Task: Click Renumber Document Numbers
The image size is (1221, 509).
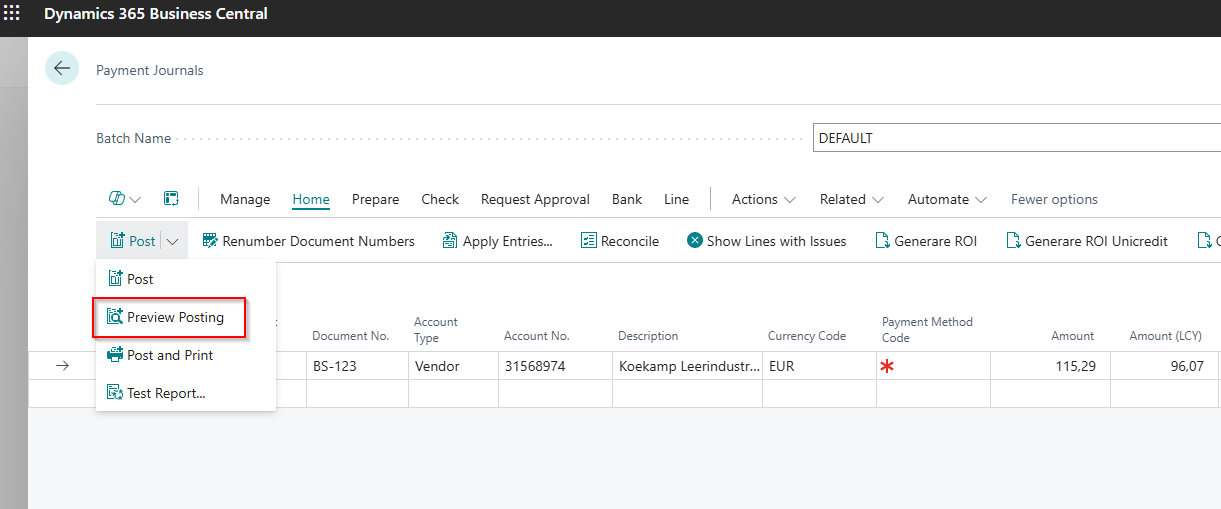Action: 308,241
